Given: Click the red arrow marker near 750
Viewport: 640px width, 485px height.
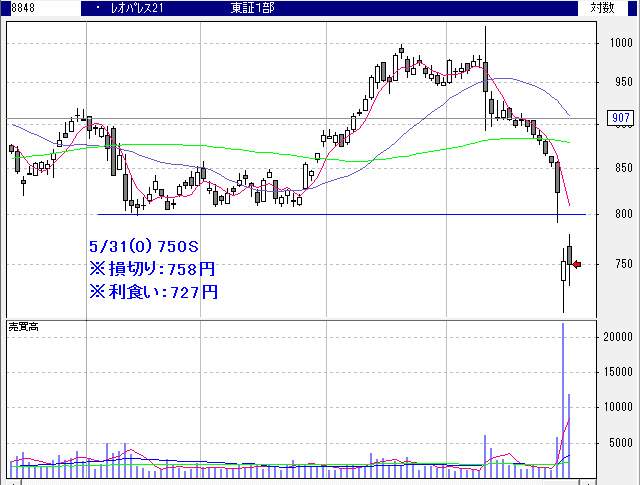Looking at the screenshot, I should click(576, 264).
